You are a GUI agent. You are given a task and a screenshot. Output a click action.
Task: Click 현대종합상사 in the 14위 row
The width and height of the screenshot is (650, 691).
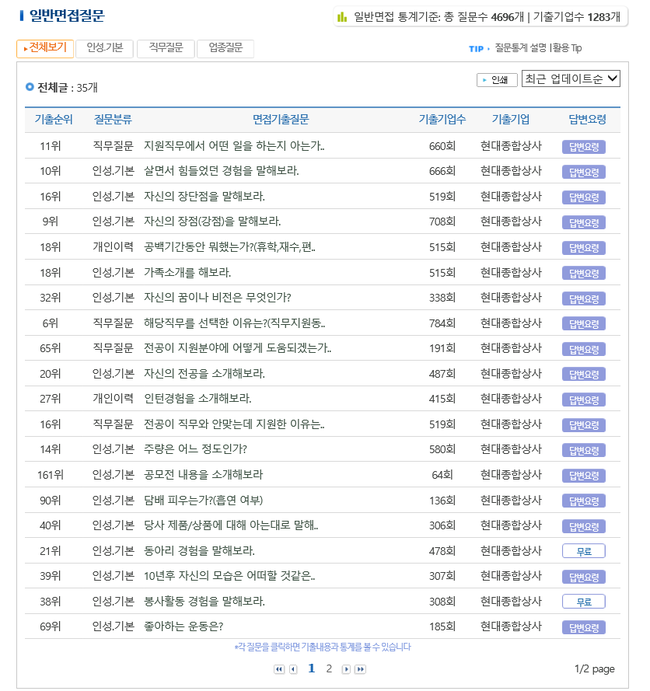pos(511,450)
